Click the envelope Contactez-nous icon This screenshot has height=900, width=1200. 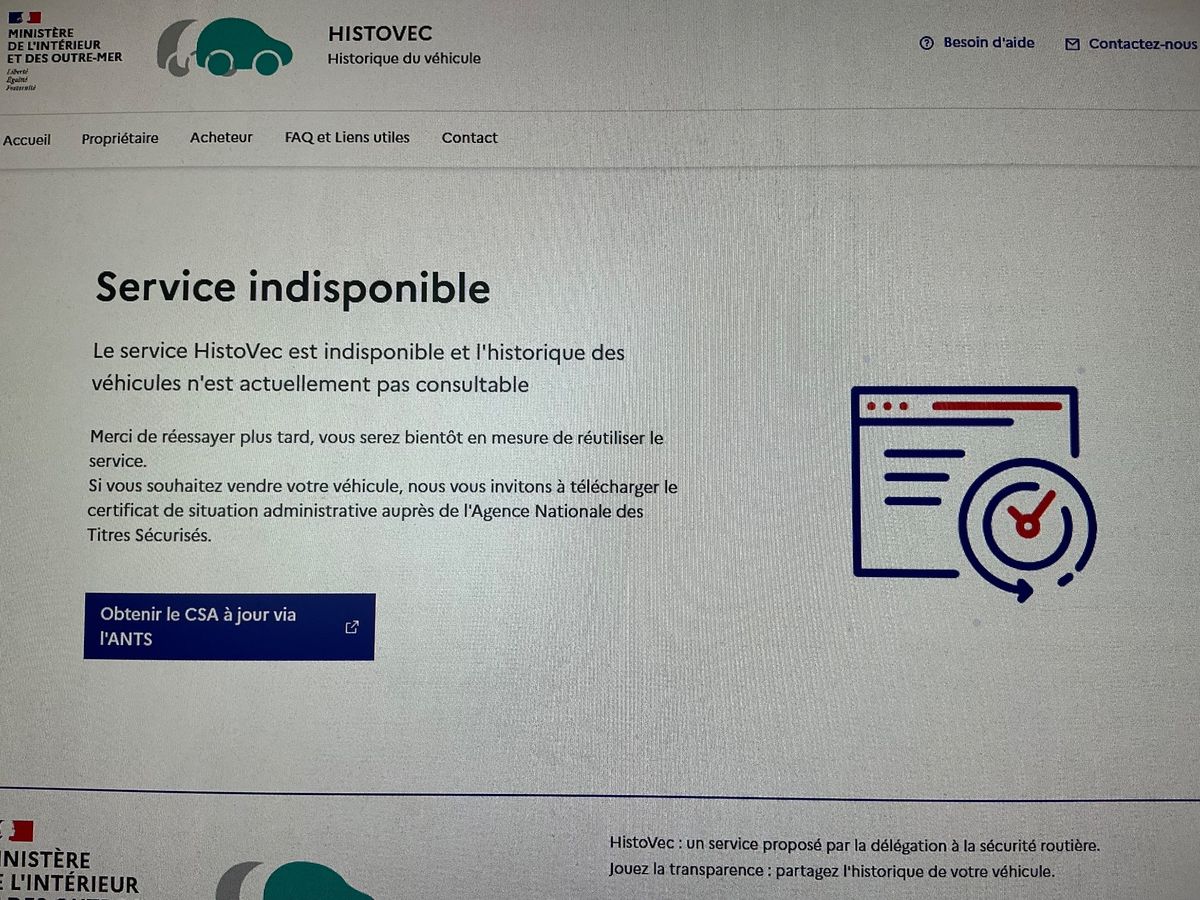(x=1072, y=44)
